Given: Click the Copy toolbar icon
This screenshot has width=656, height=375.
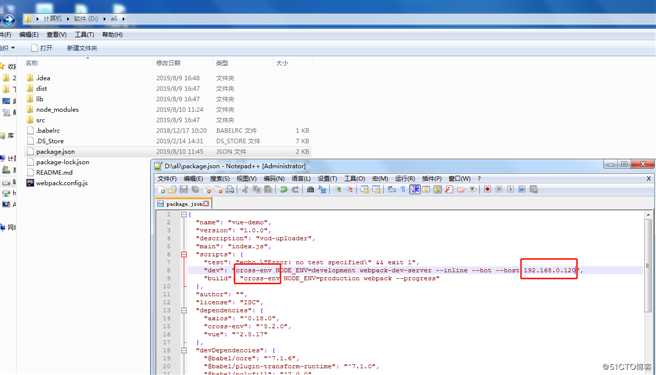Looking at the screenshot, I should (x=256, y=190).
